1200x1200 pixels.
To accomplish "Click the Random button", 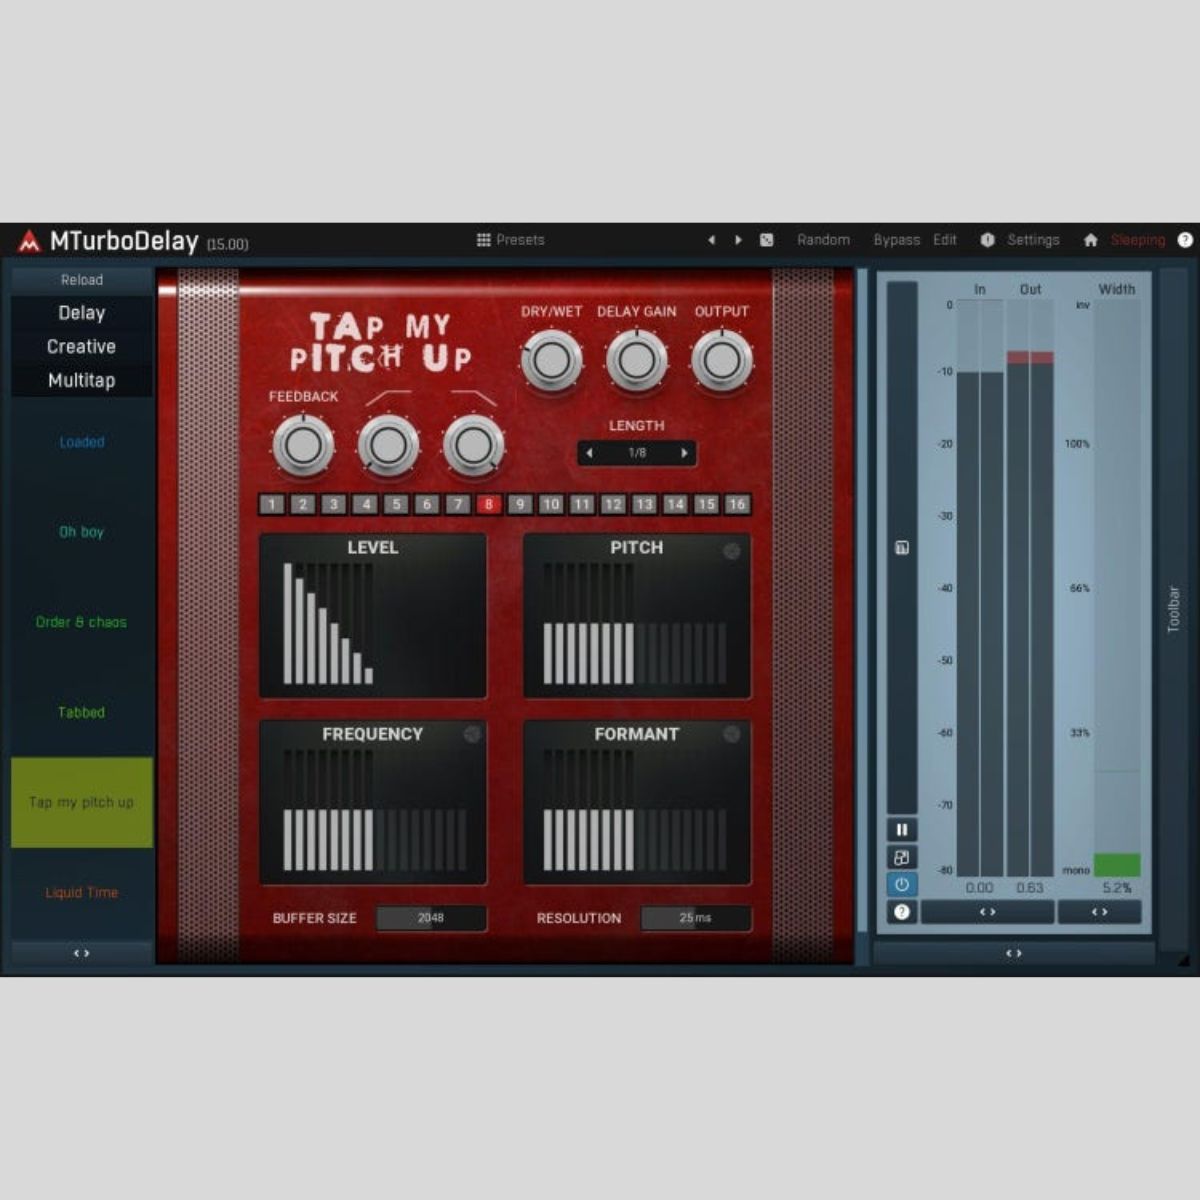I will point(823,240).
